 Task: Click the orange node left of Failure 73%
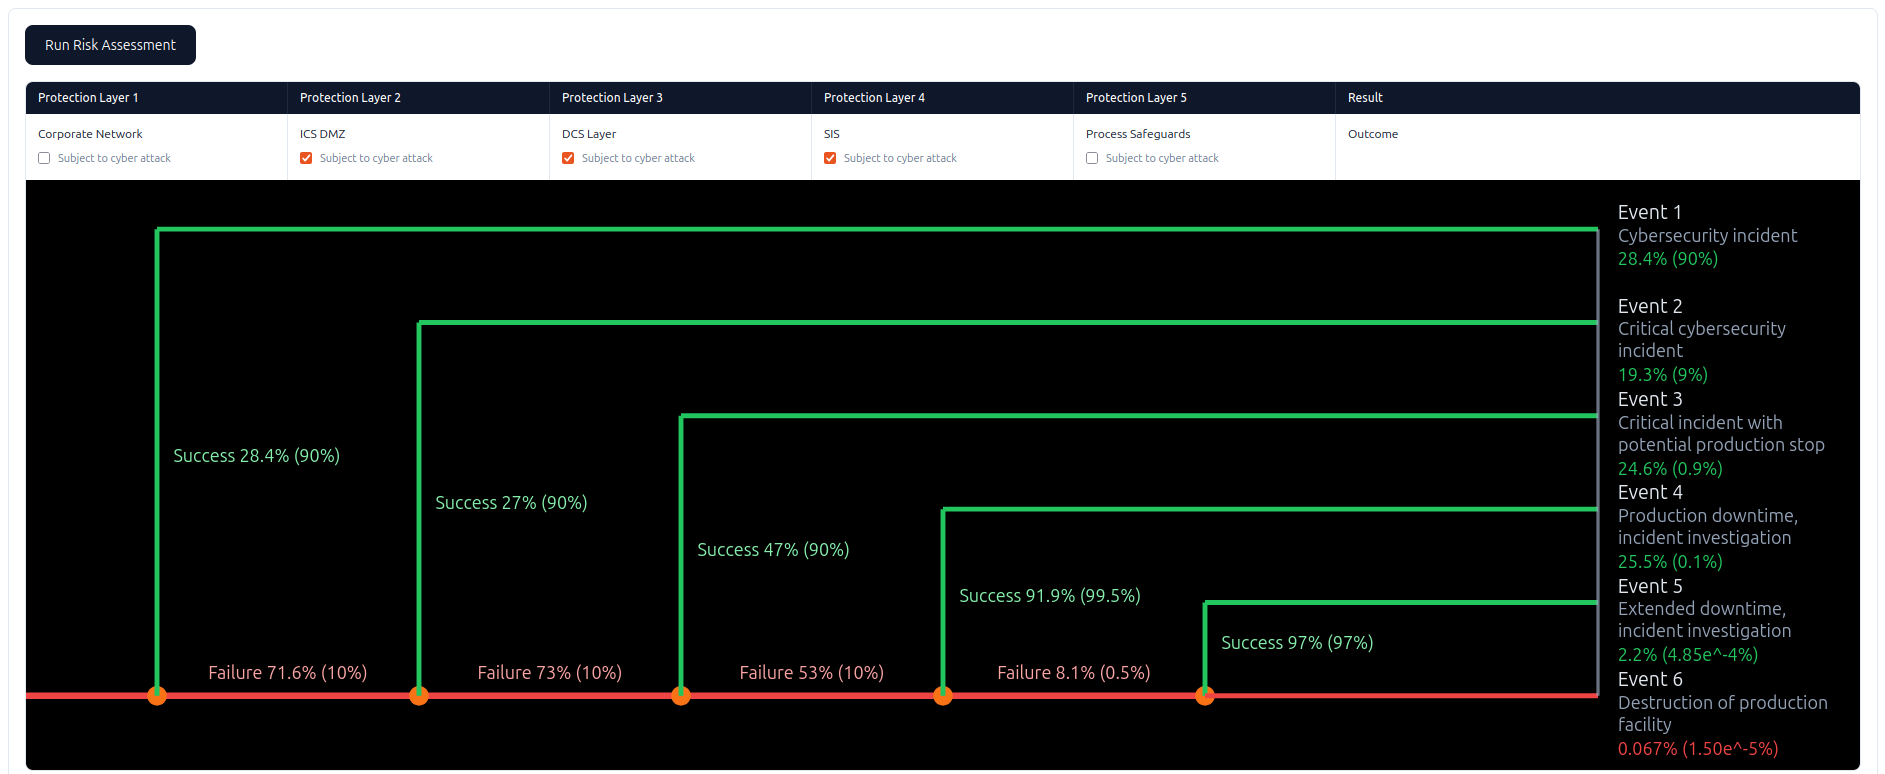tap(419, 696)
